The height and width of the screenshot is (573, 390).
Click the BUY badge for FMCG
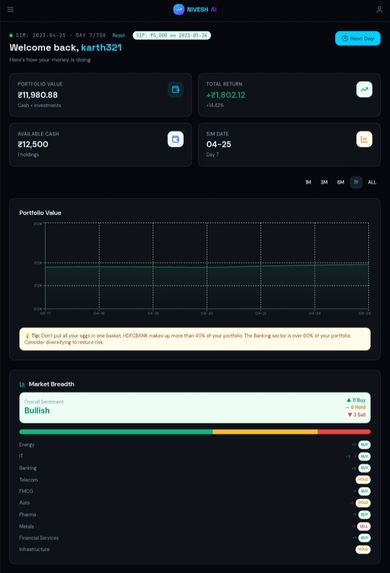[x=364, y=491]
